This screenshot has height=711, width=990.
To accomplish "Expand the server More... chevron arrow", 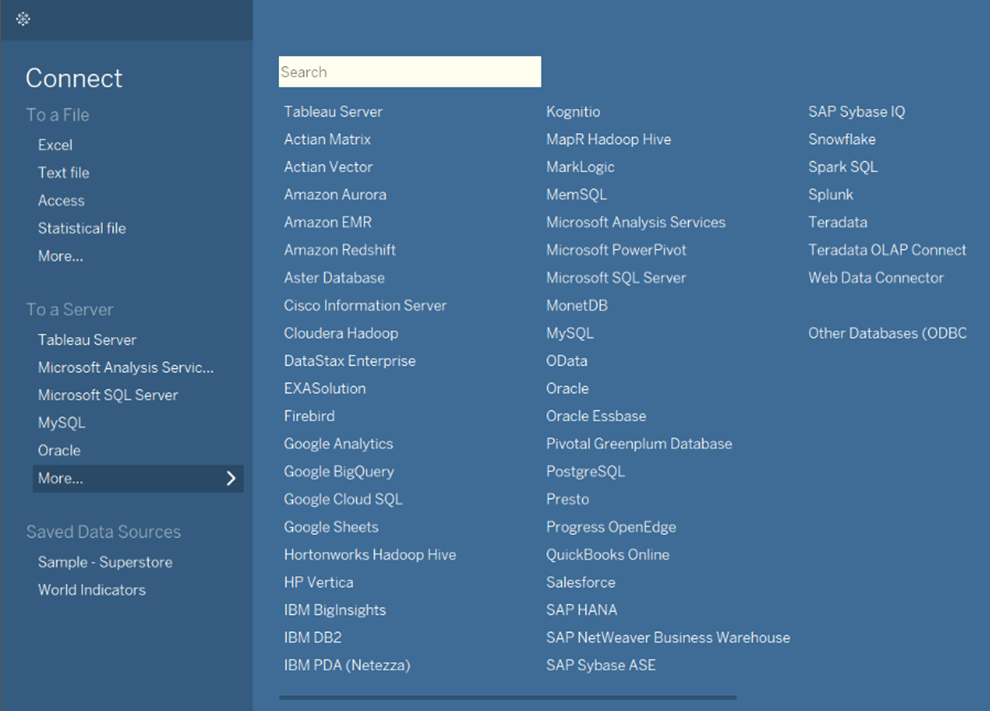I will click(231, 479).
